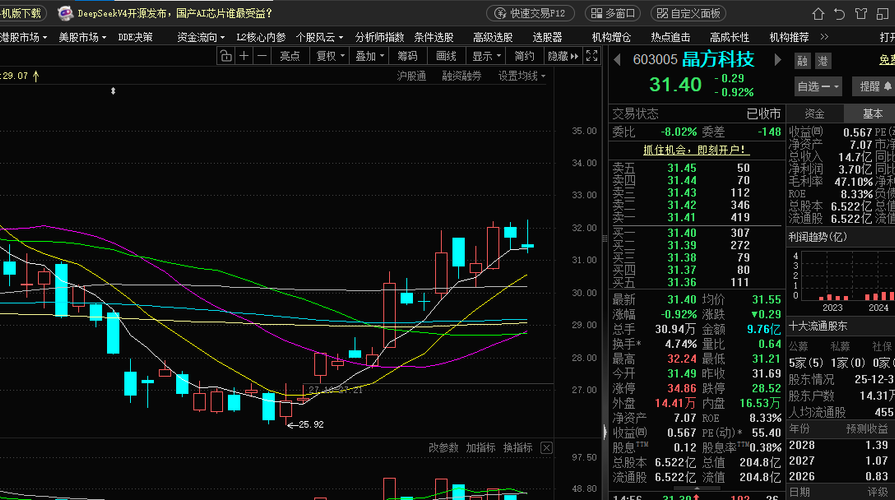Click 十大流通股东 heading
895x500 pixels.
(818, 326)
